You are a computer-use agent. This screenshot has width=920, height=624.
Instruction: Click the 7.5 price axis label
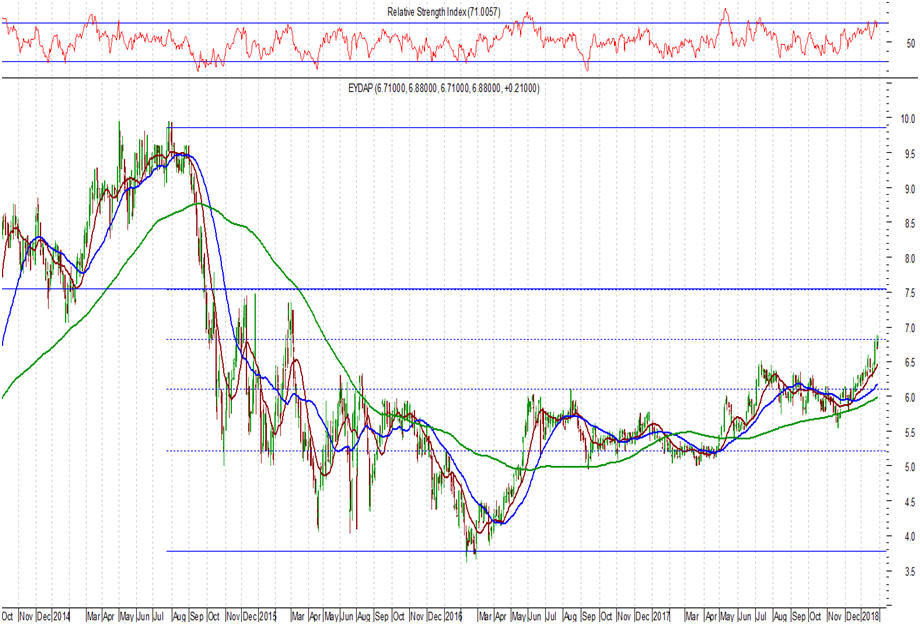click(x=909, y=293)
